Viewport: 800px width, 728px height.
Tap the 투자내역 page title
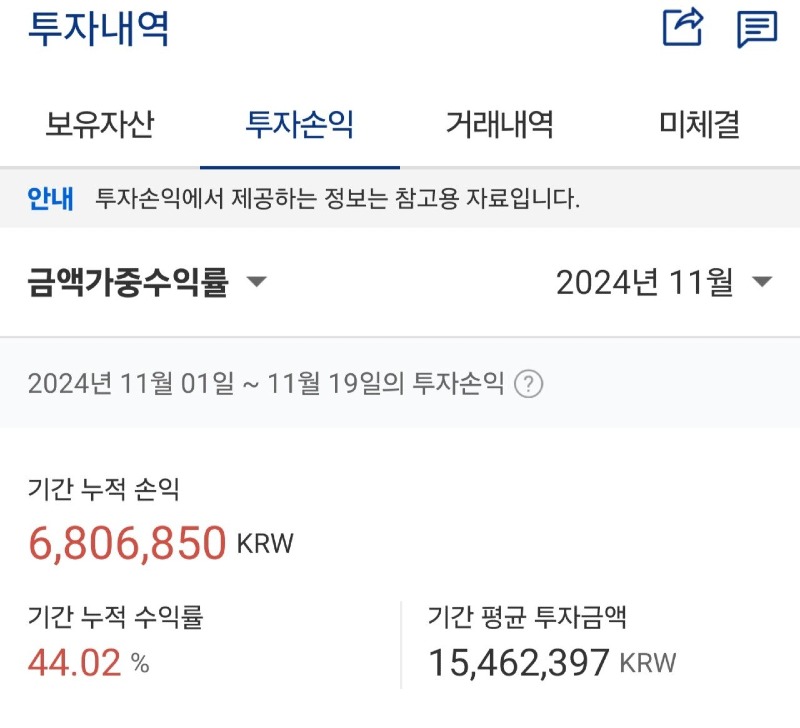tap(98, 28)
